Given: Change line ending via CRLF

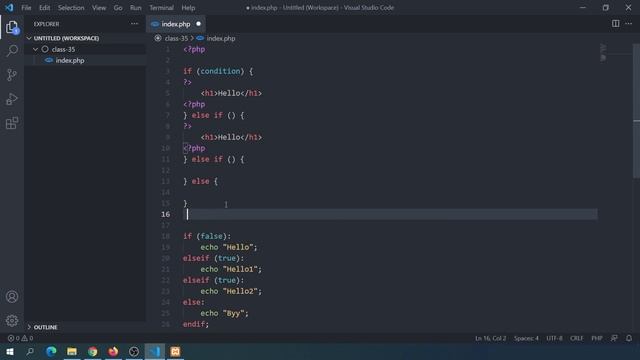Looking at the screenshot, I should pyautogui.click(x=576, y=338).
